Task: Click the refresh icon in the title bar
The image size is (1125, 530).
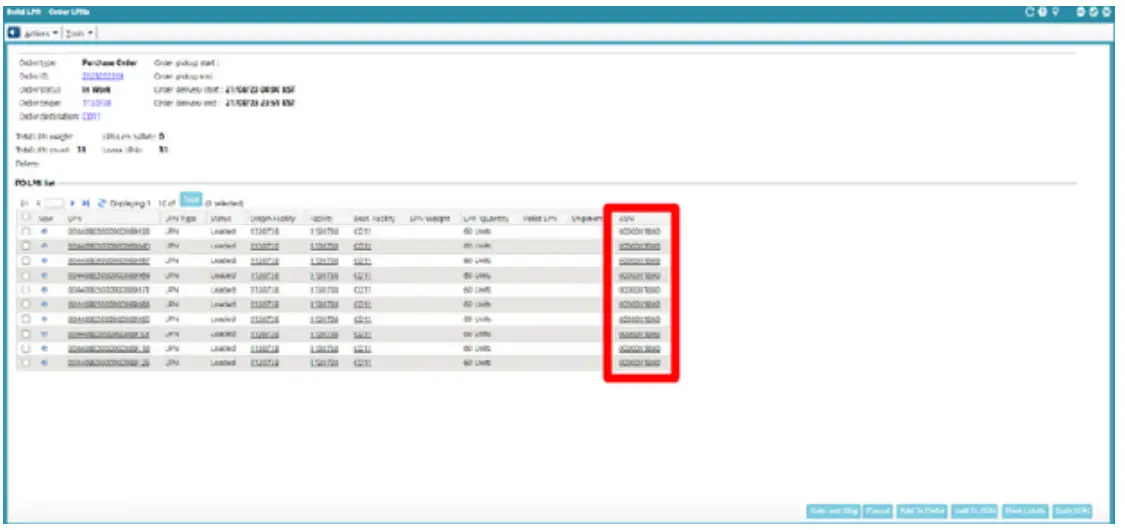Action: point(1031,11)
